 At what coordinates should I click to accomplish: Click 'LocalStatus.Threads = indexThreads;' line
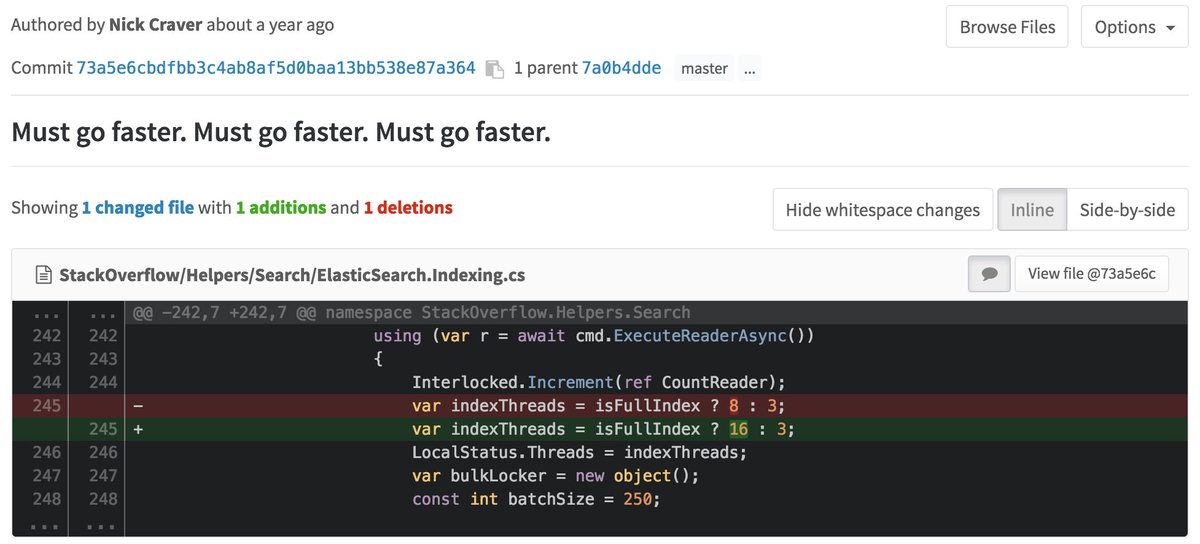tap(579, 452)
